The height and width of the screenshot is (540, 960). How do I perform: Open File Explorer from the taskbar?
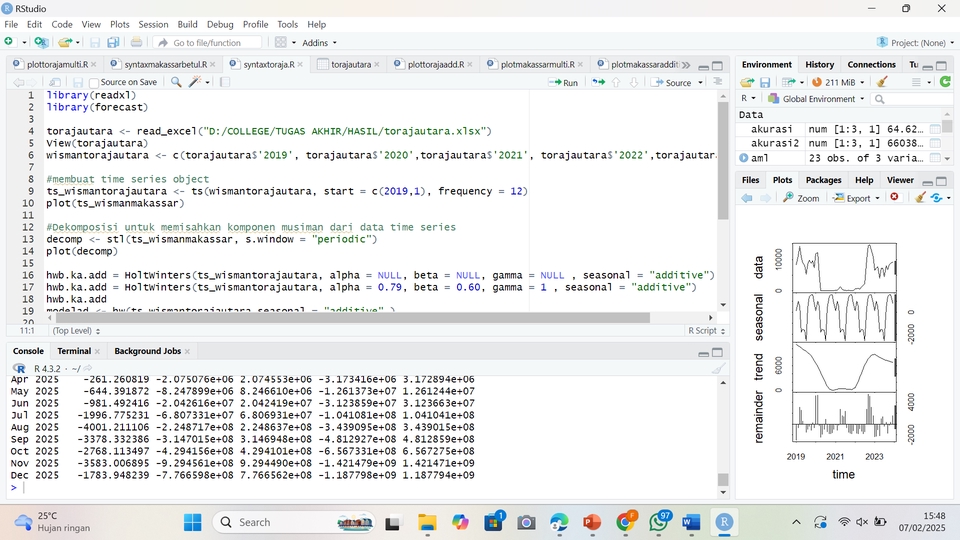point(427,522)
